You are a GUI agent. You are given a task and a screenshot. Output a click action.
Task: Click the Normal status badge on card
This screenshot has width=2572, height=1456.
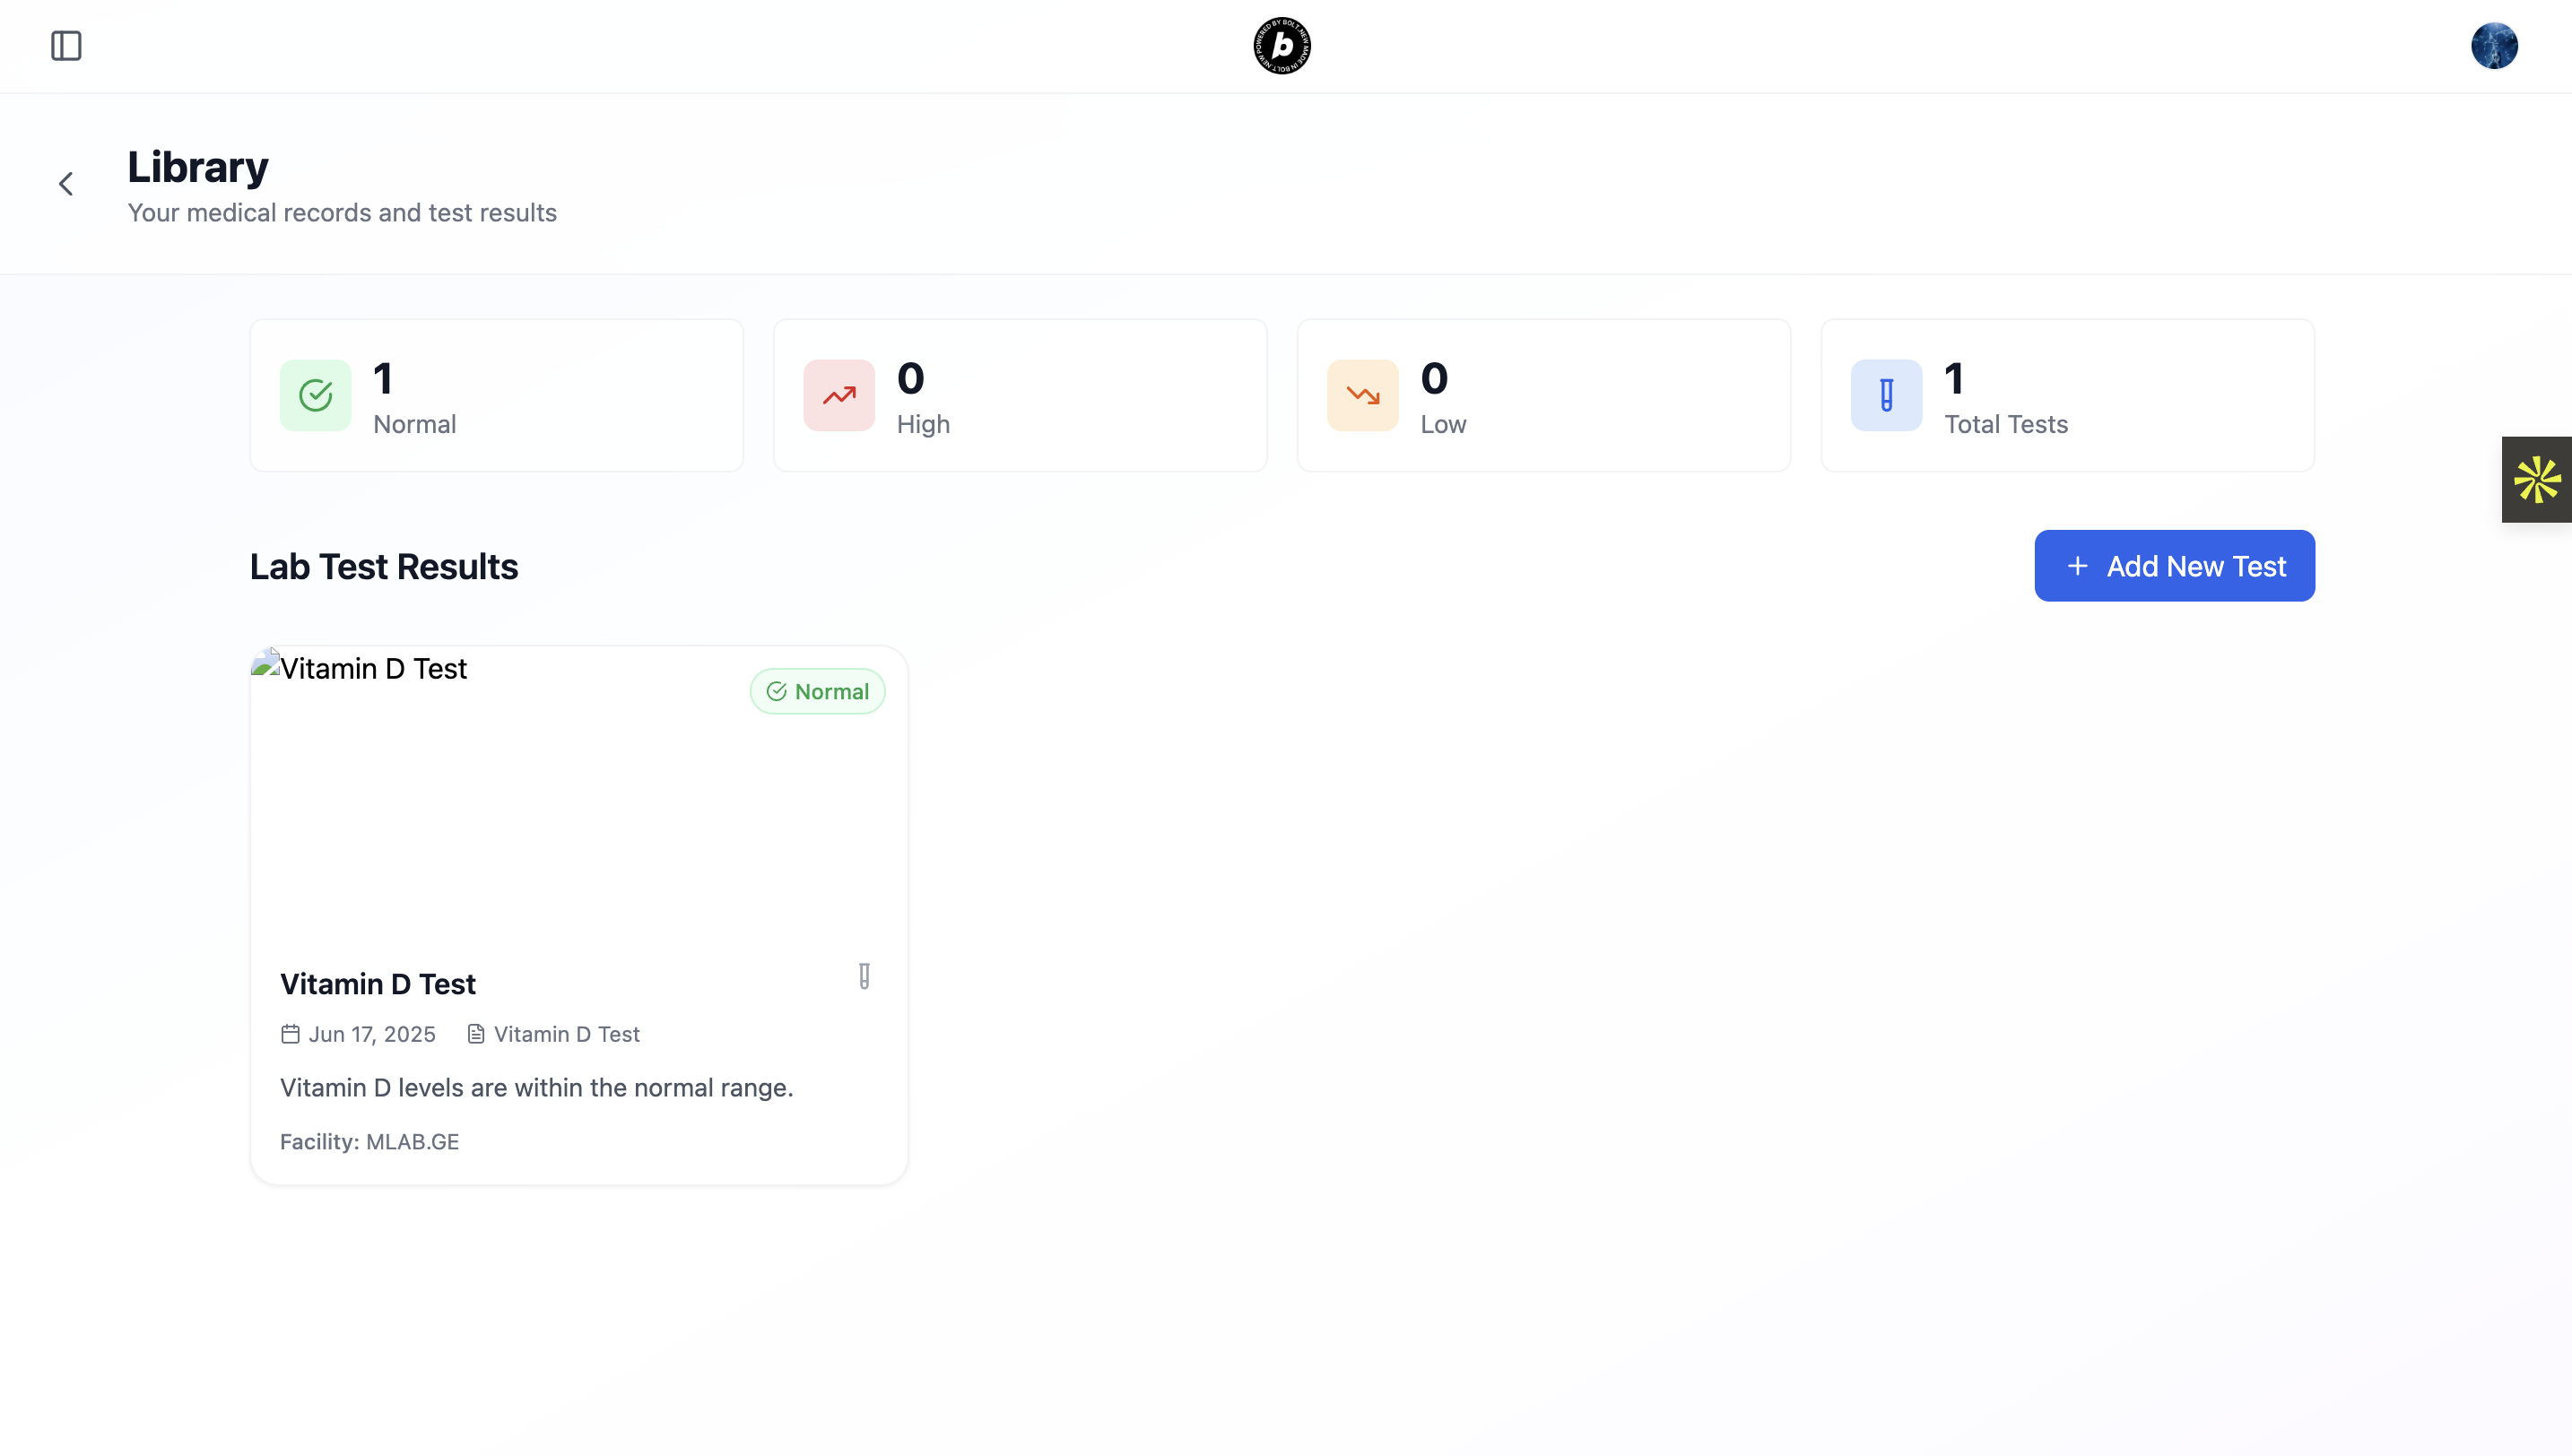tap(817, 691)
